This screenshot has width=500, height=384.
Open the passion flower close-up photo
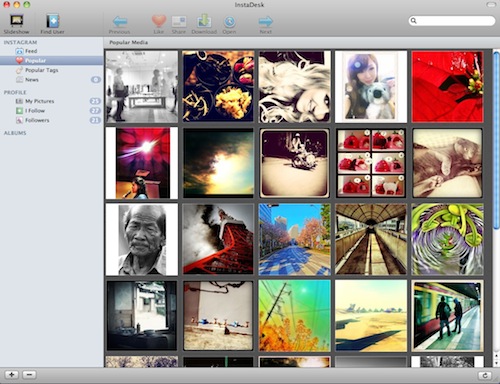pyautogui.click(x=447, y=240)
